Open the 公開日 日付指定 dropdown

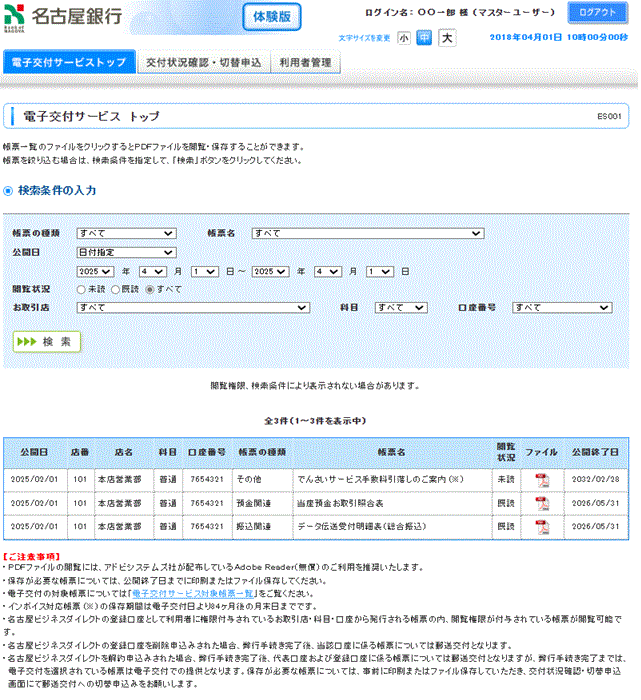[126, 253]
